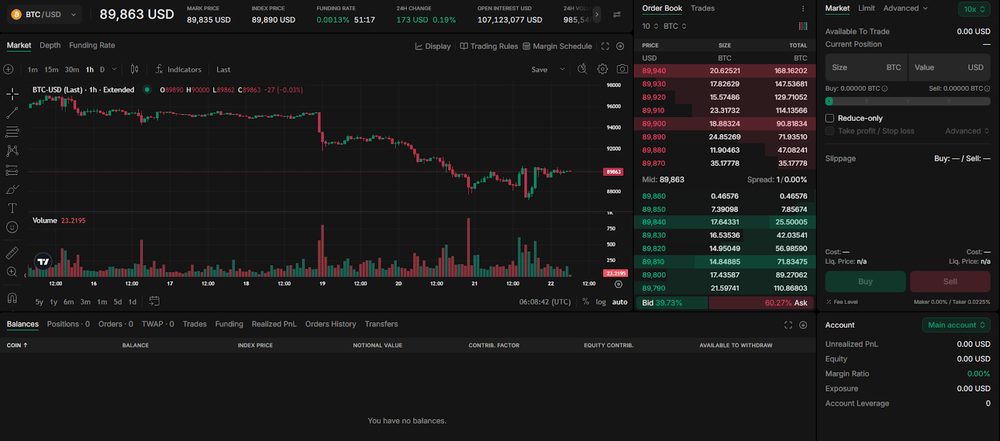
Task: Take a chart snapshot with camera icon
Action: (622, 69)
